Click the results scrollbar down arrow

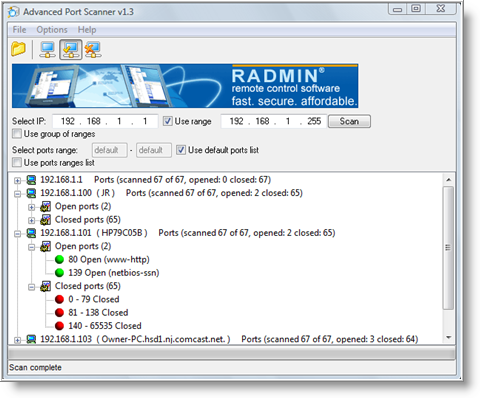[448, 338]
